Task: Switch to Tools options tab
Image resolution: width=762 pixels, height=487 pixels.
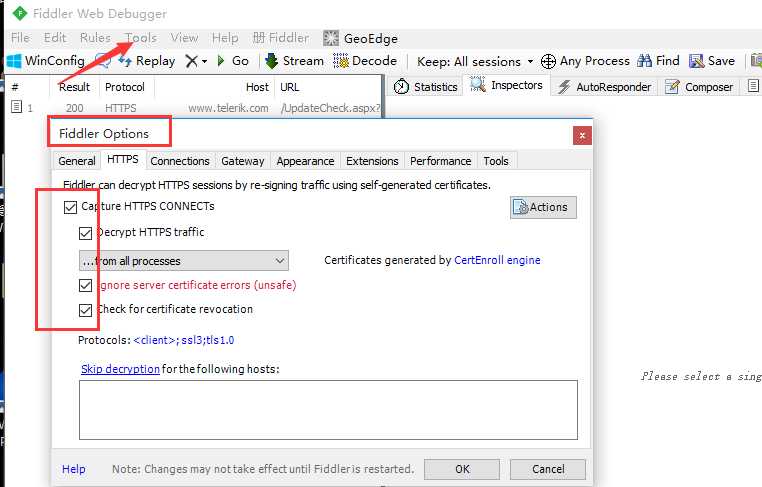Action: 496,161
